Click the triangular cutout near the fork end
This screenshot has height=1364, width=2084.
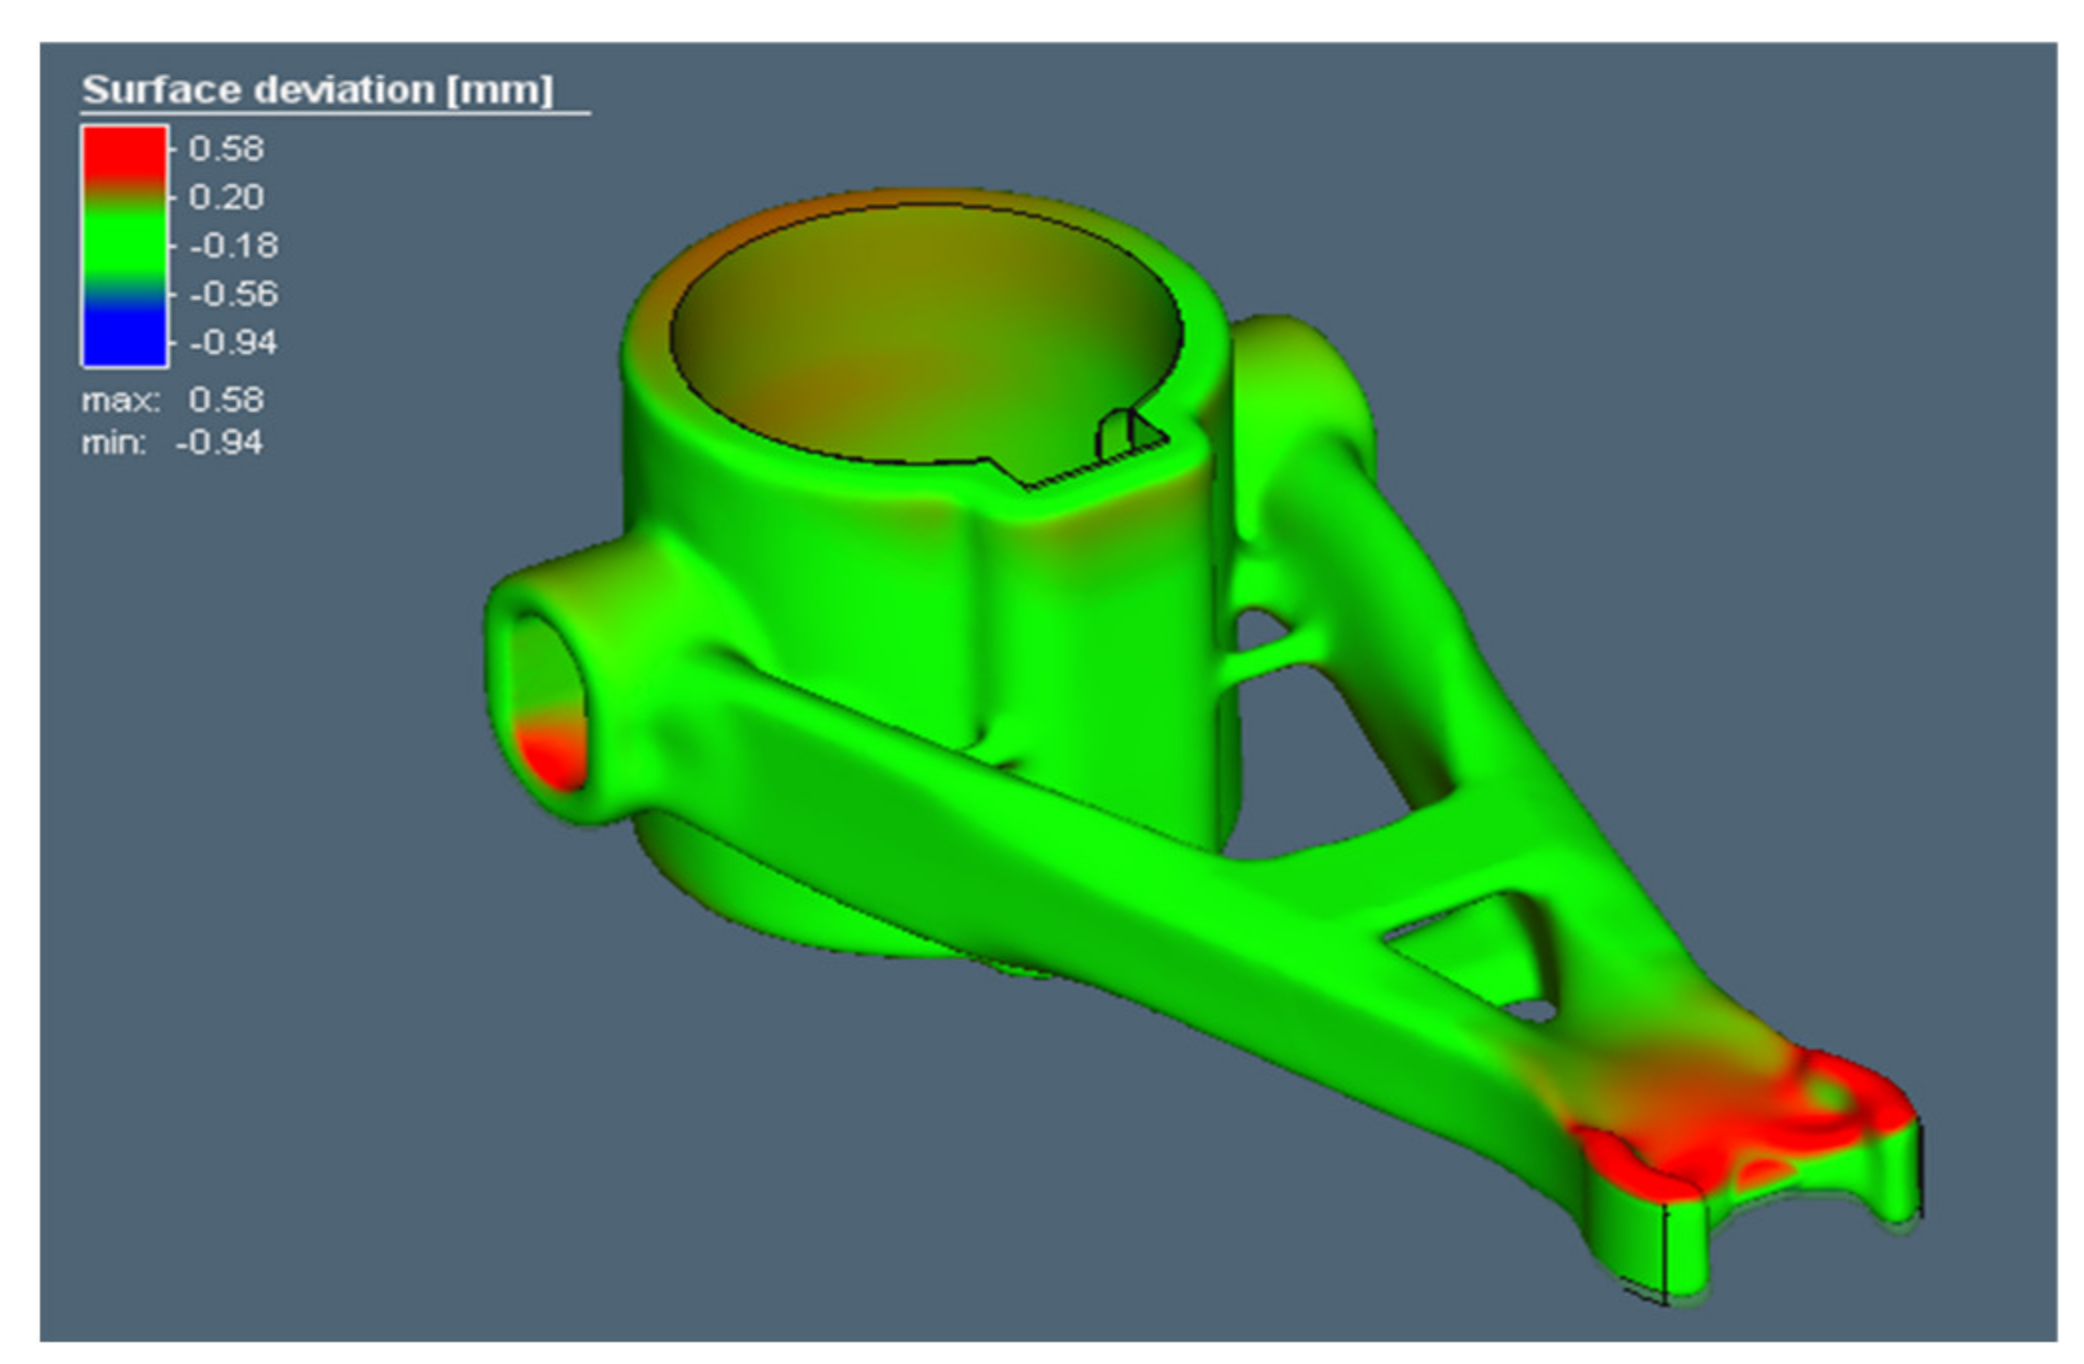[x=1480, y=945]
